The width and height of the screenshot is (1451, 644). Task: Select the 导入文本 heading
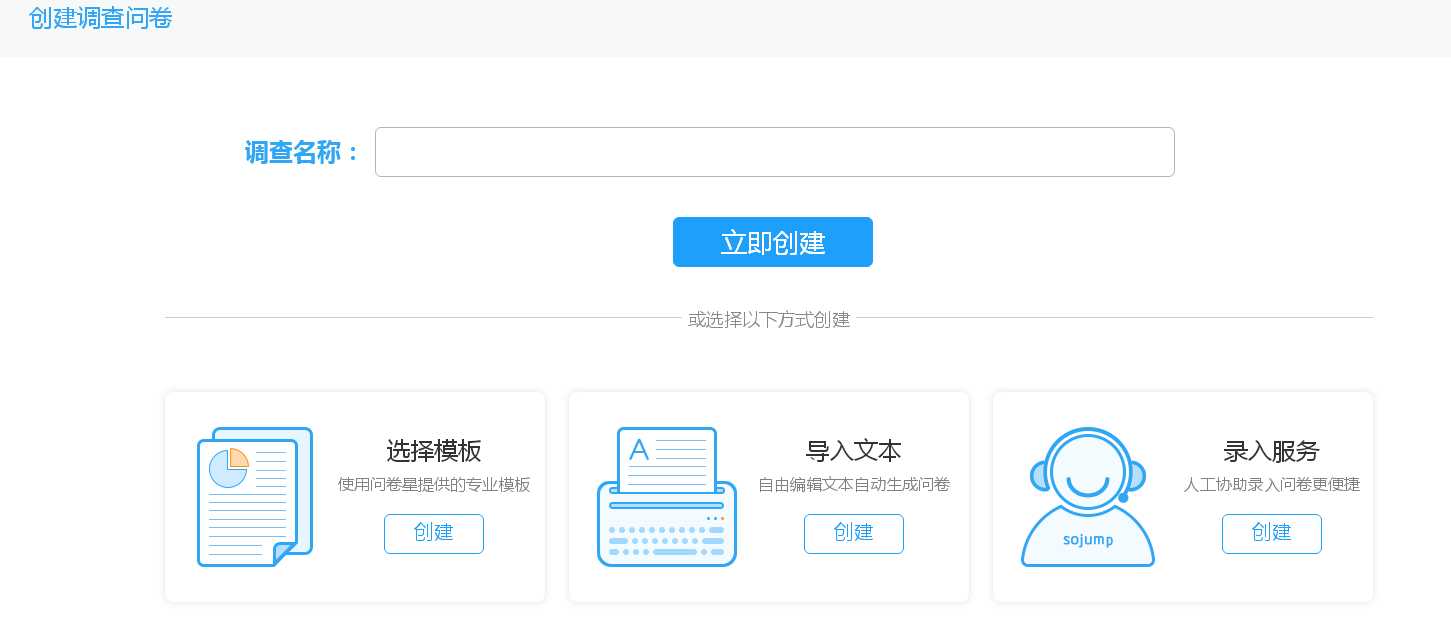tap(854, 451)
